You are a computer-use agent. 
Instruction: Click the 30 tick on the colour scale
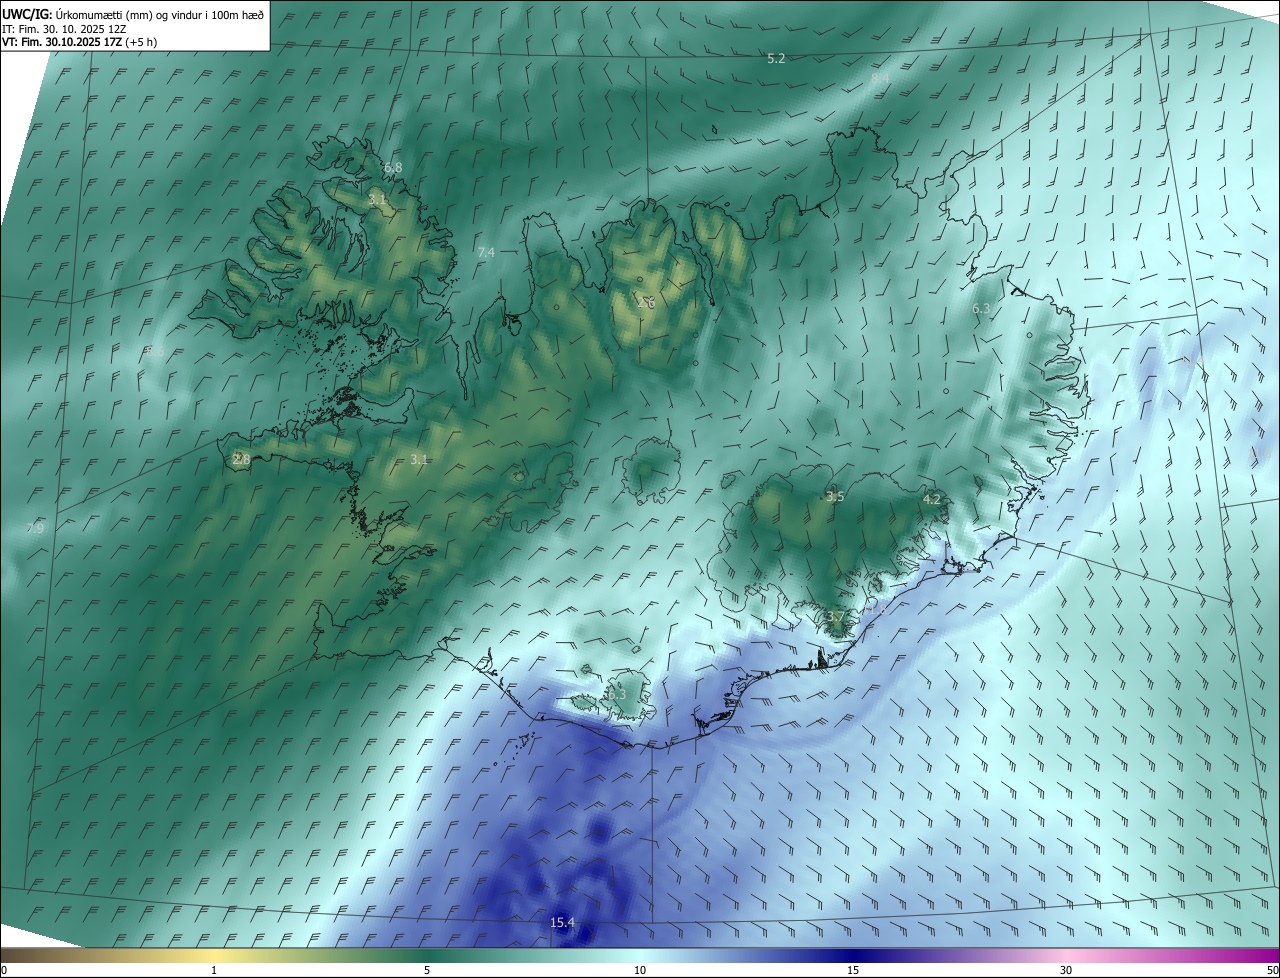(x=1066, y=970)
